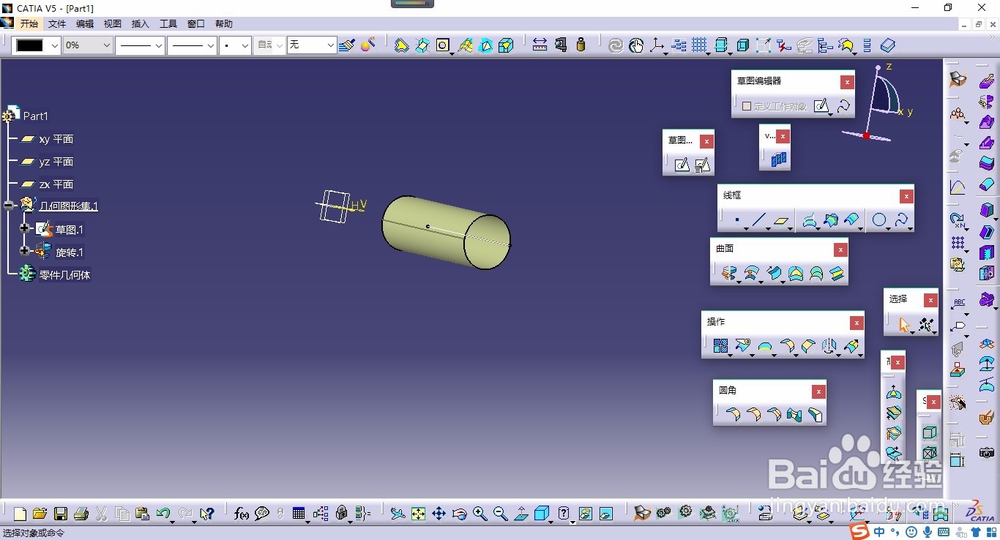
Task: Toggle the 定义工作对象 checkbox
Action: click(746, 106)
